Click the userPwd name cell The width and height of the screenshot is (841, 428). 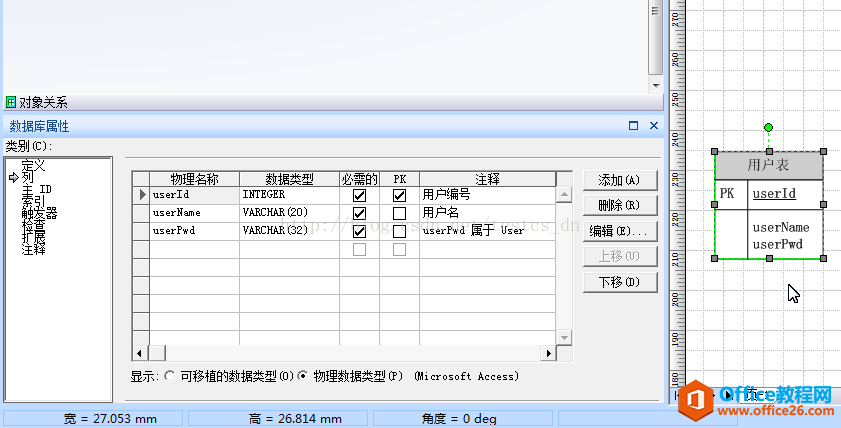(x=195, y=231)
